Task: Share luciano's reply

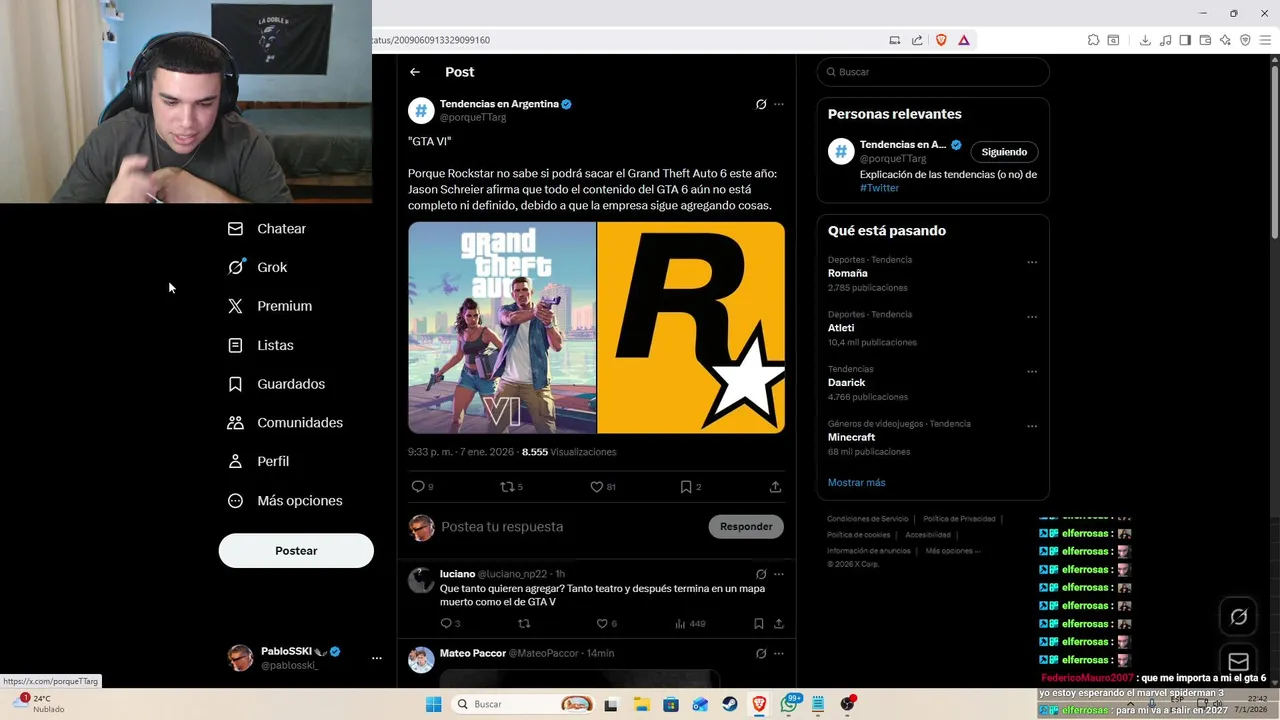Action: (x=778, y=624)
